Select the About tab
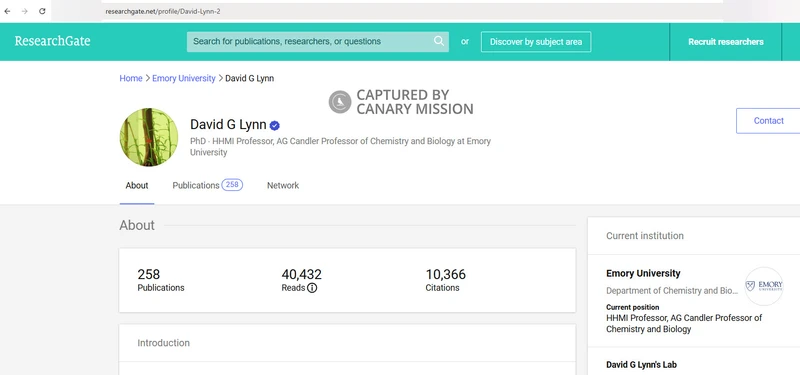Screen dimensions: 800x375 pos(137,186)
